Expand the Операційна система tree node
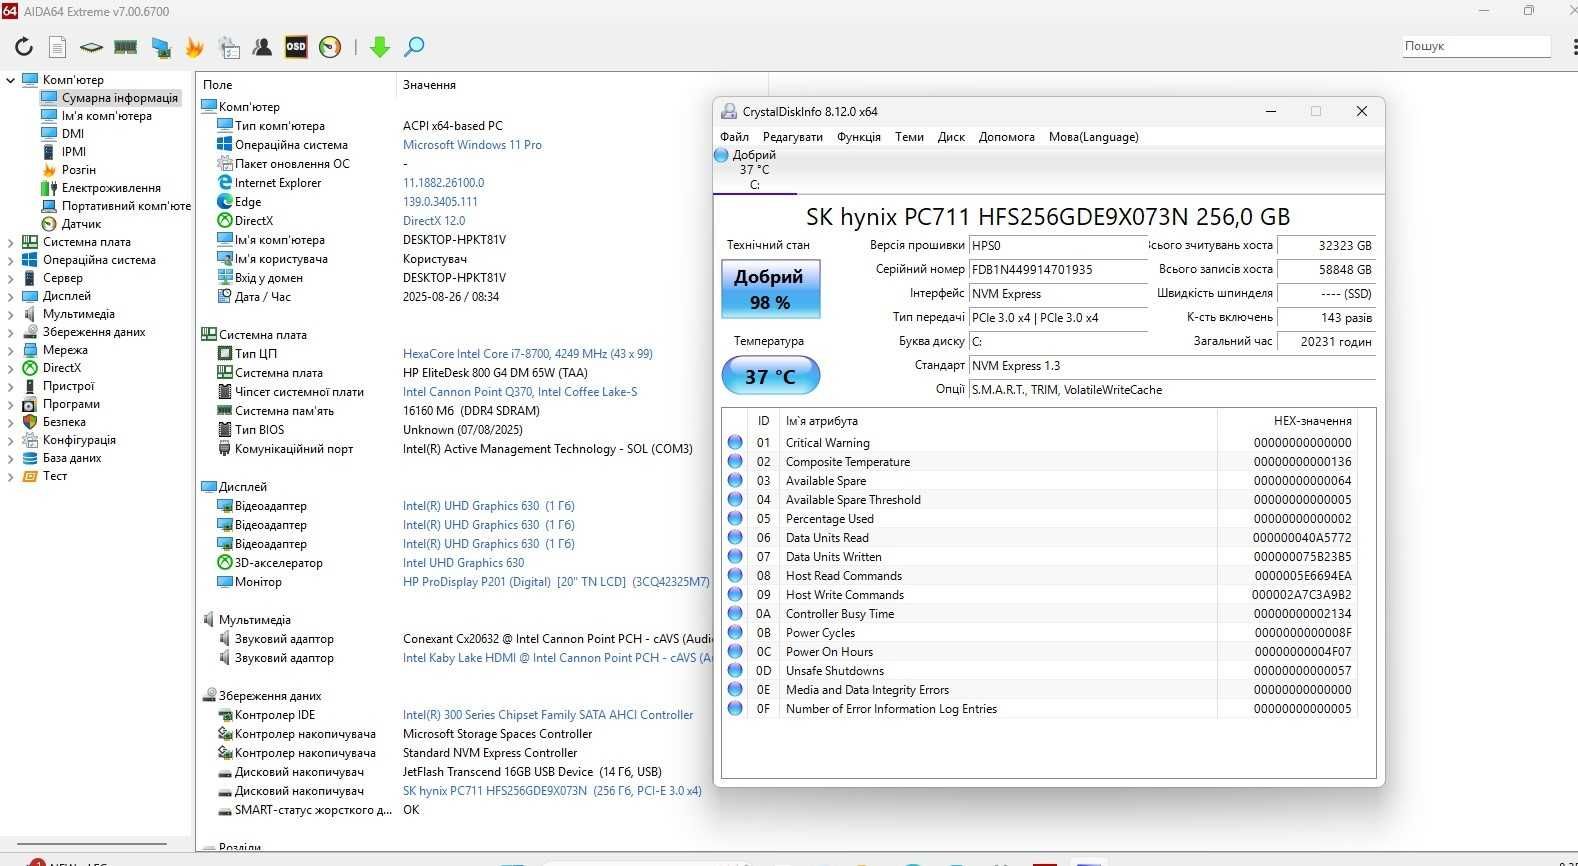Viewport: 1578px width, 866px height. pos(11,260)
